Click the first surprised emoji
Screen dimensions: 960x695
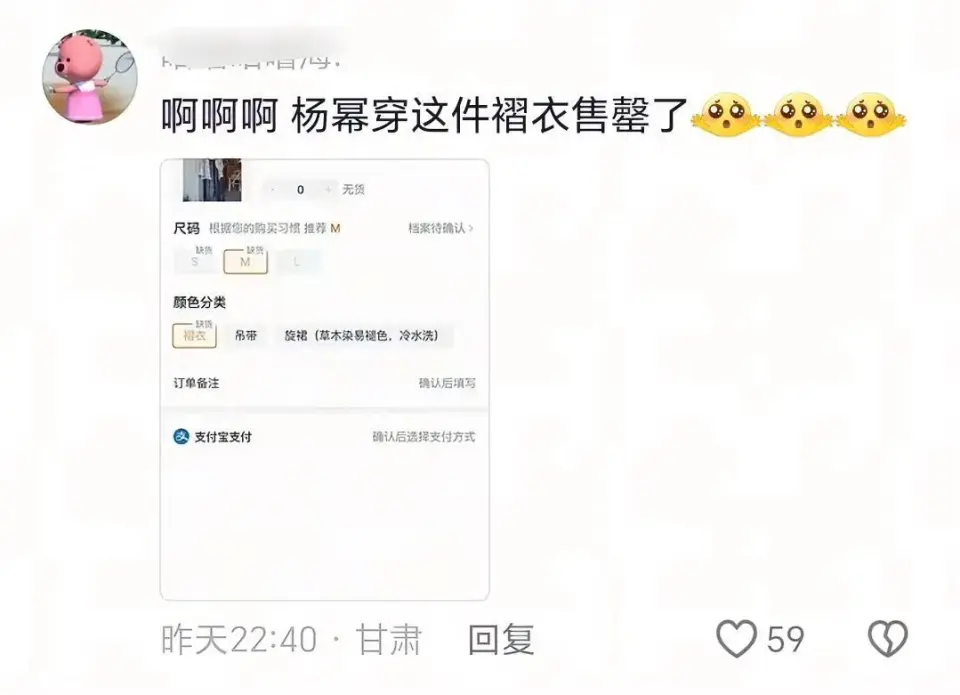(x=726, y=115)
